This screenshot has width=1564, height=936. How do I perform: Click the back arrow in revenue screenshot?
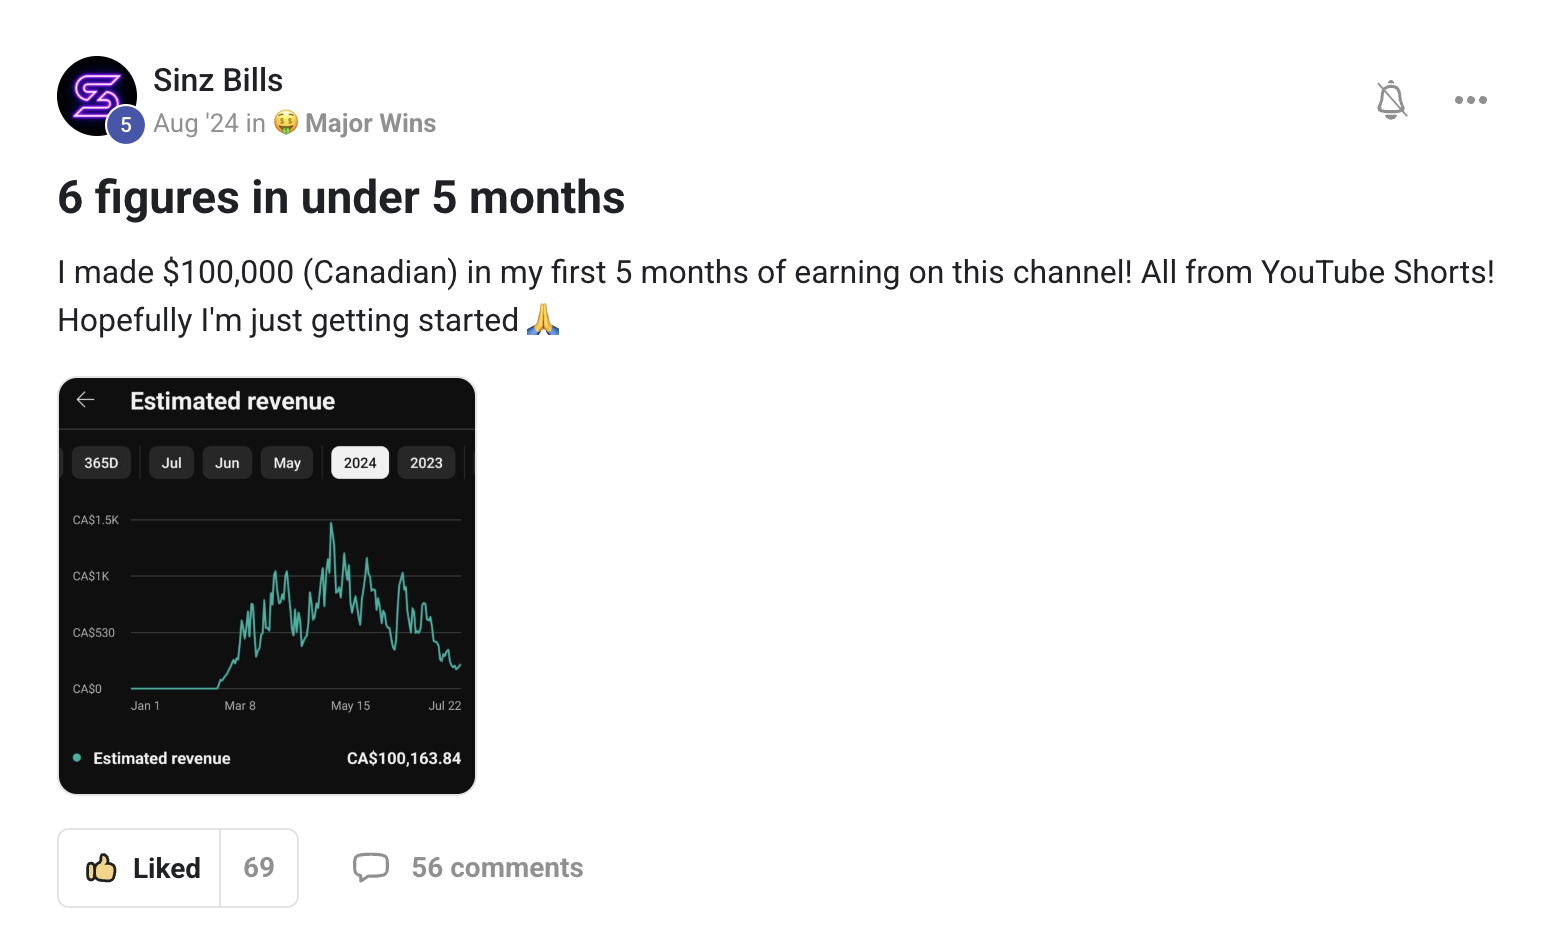point(86,400)
